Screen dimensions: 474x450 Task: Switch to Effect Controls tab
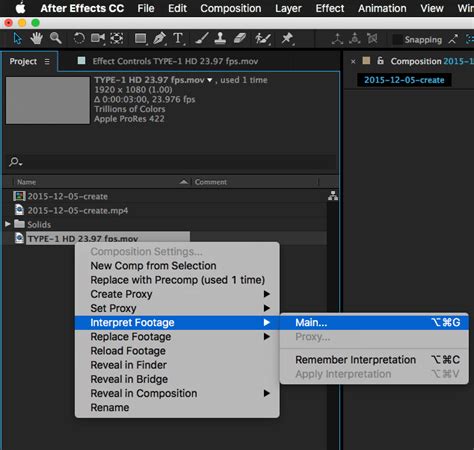pos(175,61)
